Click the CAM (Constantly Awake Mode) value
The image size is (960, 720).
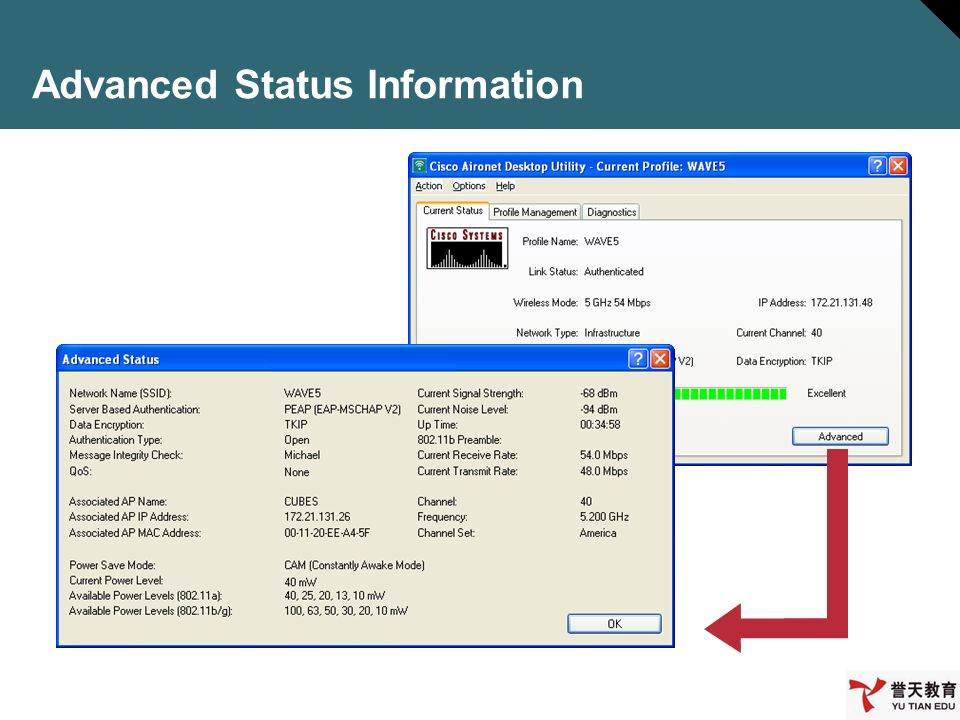coord(354,565)
